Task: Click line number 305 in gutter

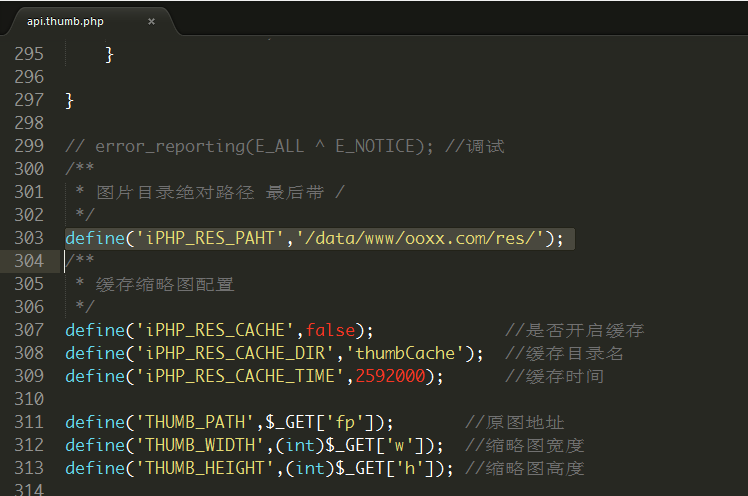Action: click(29, 284)
